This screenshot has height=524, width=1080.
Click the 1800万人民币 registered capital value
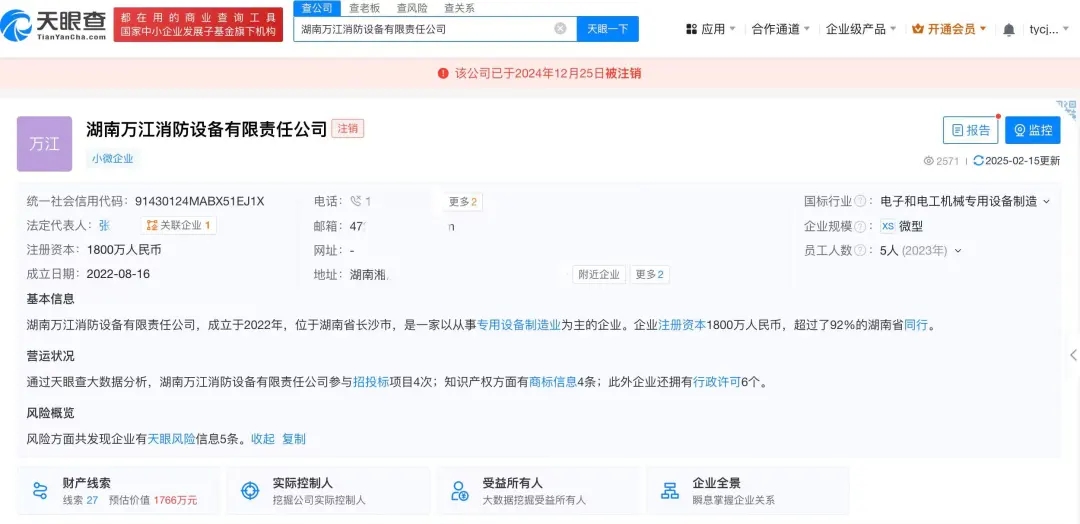(124, 249)
